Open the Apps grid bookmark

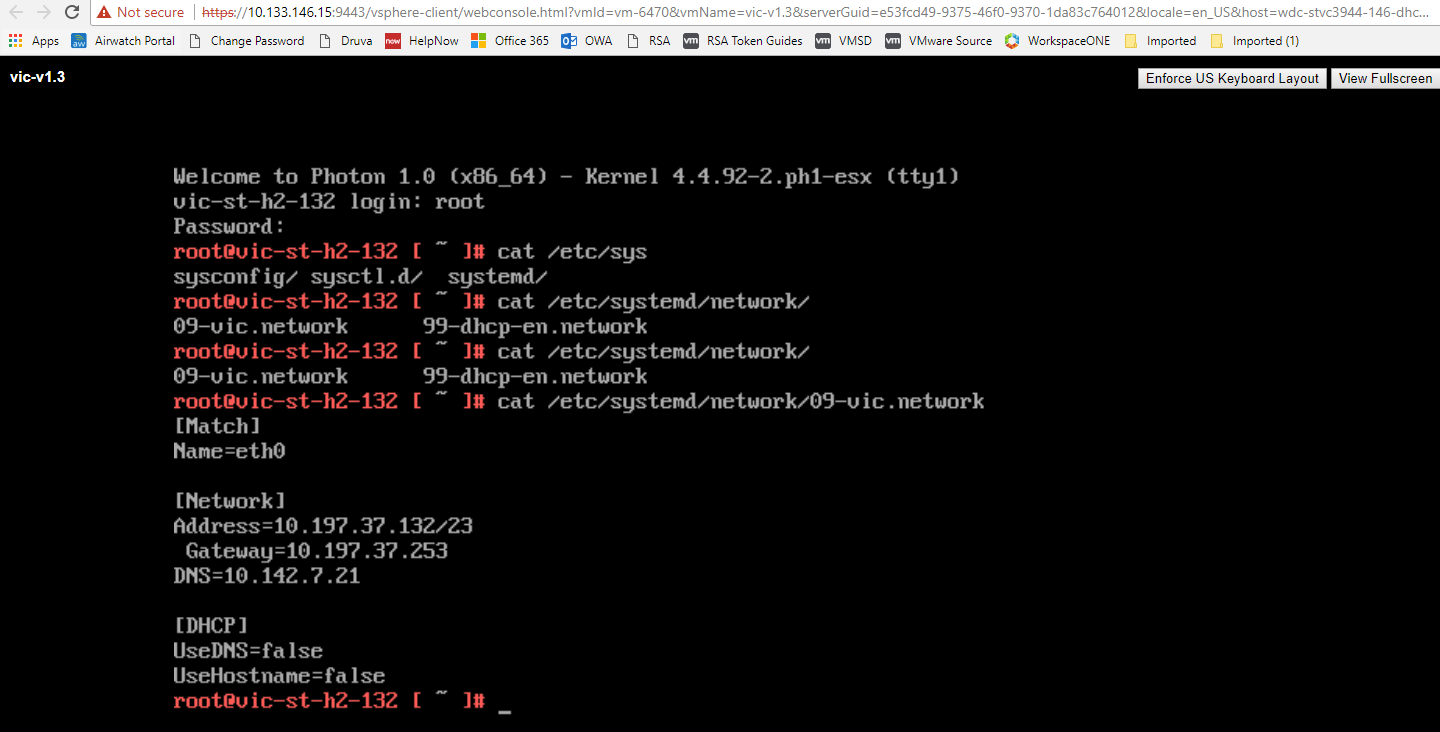point(34,41)
